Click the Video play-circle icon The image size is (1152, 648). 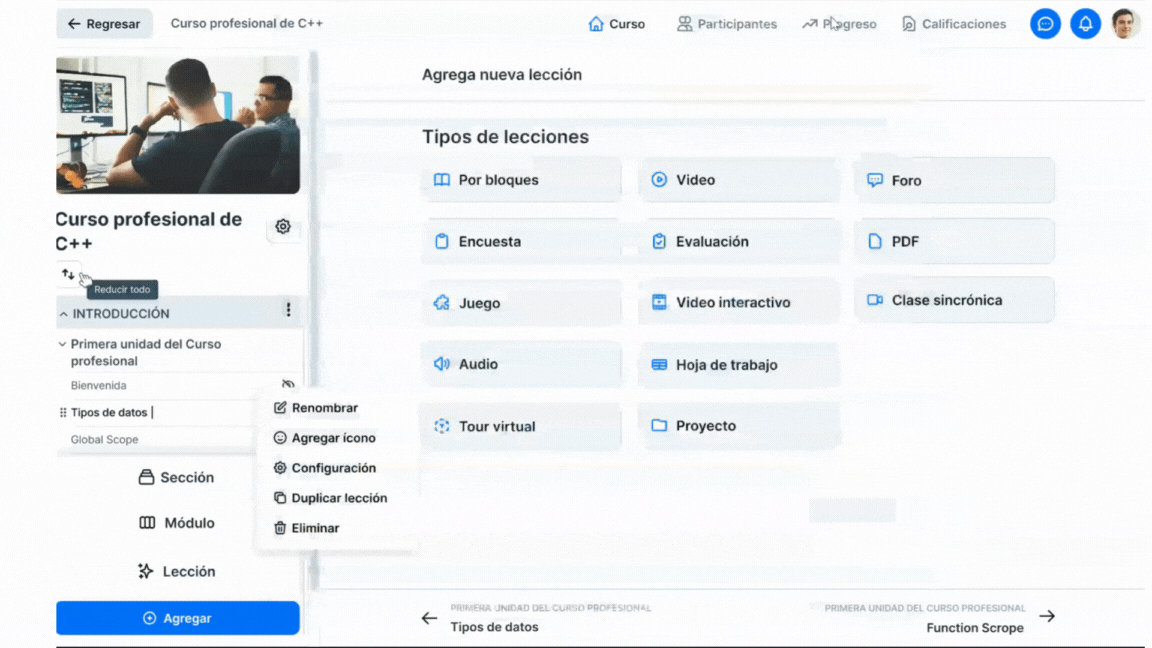point(659,179)
